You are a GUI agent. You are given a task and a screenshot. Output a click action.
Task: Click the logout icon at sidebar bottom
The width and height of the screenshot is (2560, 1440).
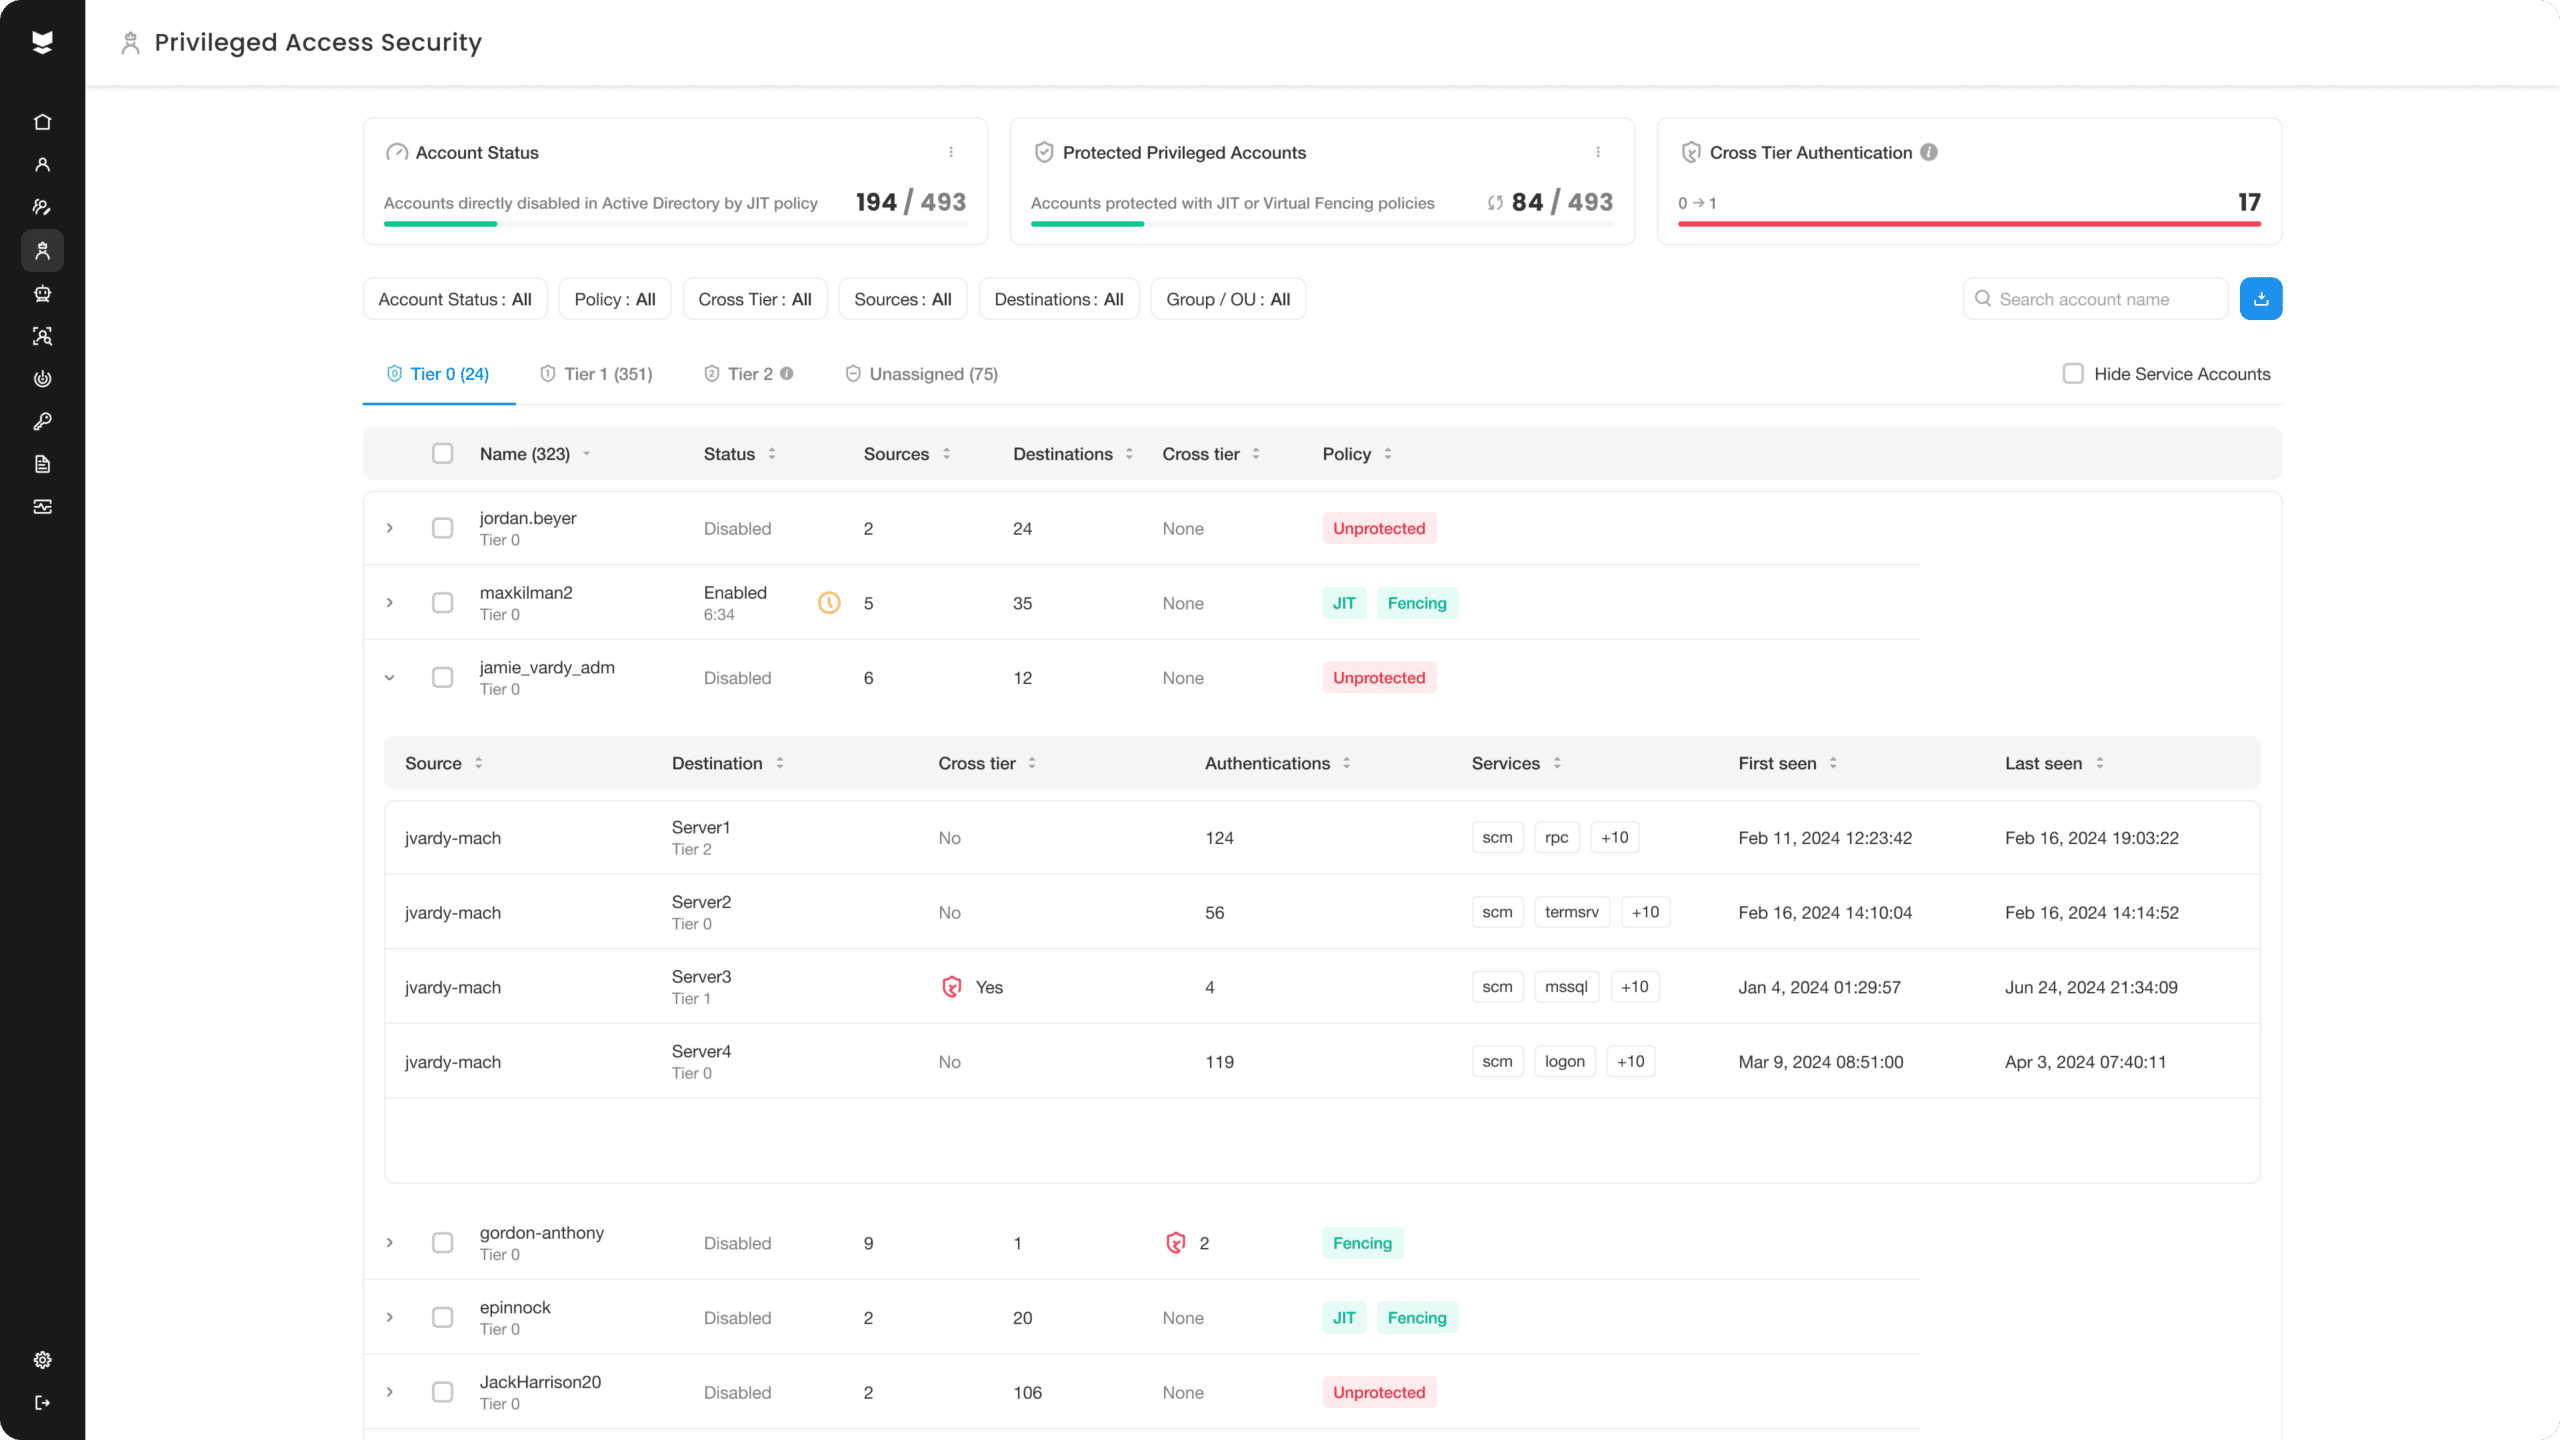coord(42,1403)
